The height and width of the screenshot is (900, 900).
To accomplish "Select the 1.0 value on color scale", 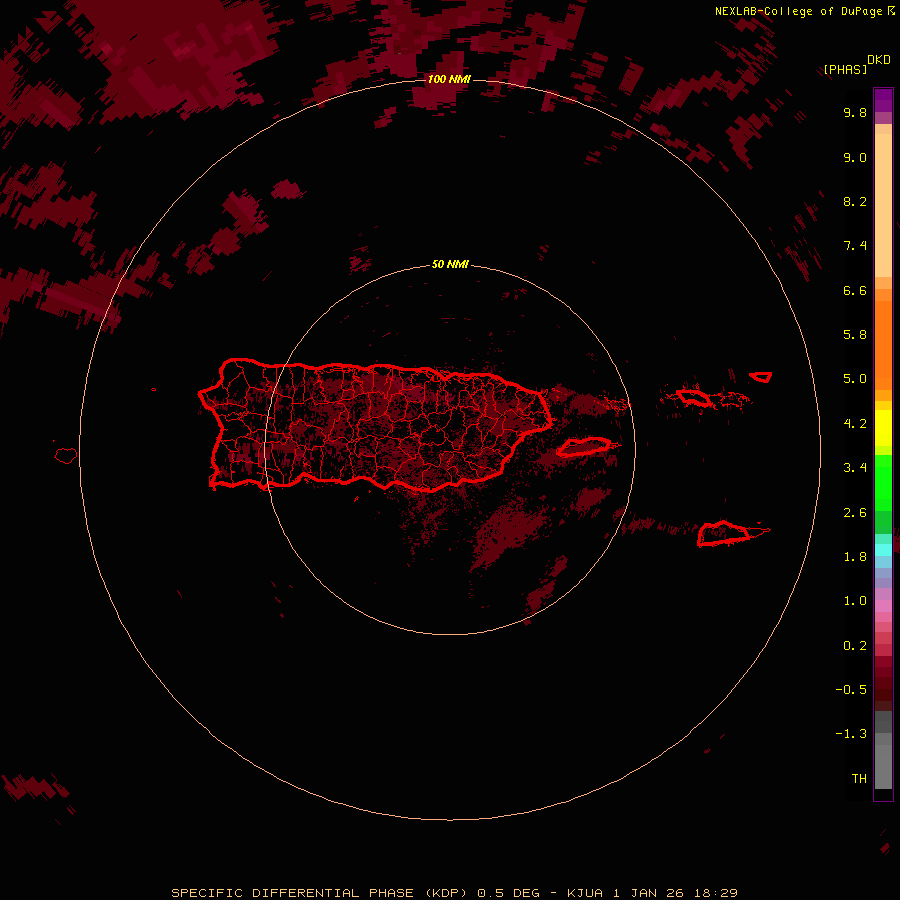I will pos(855,602).
